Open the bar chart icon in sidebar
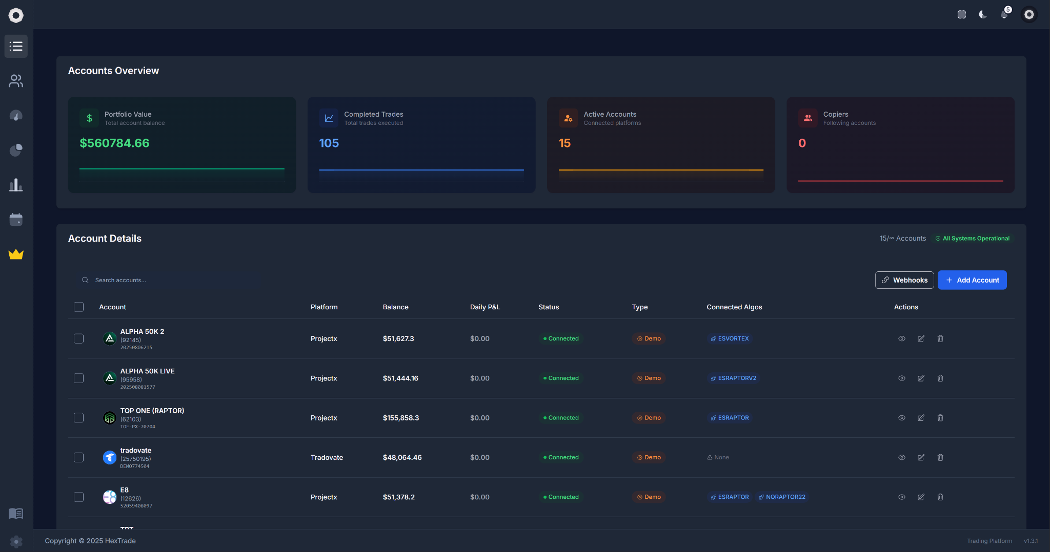The width and height of the screenshot is (1052, 552). pos(16,185)
